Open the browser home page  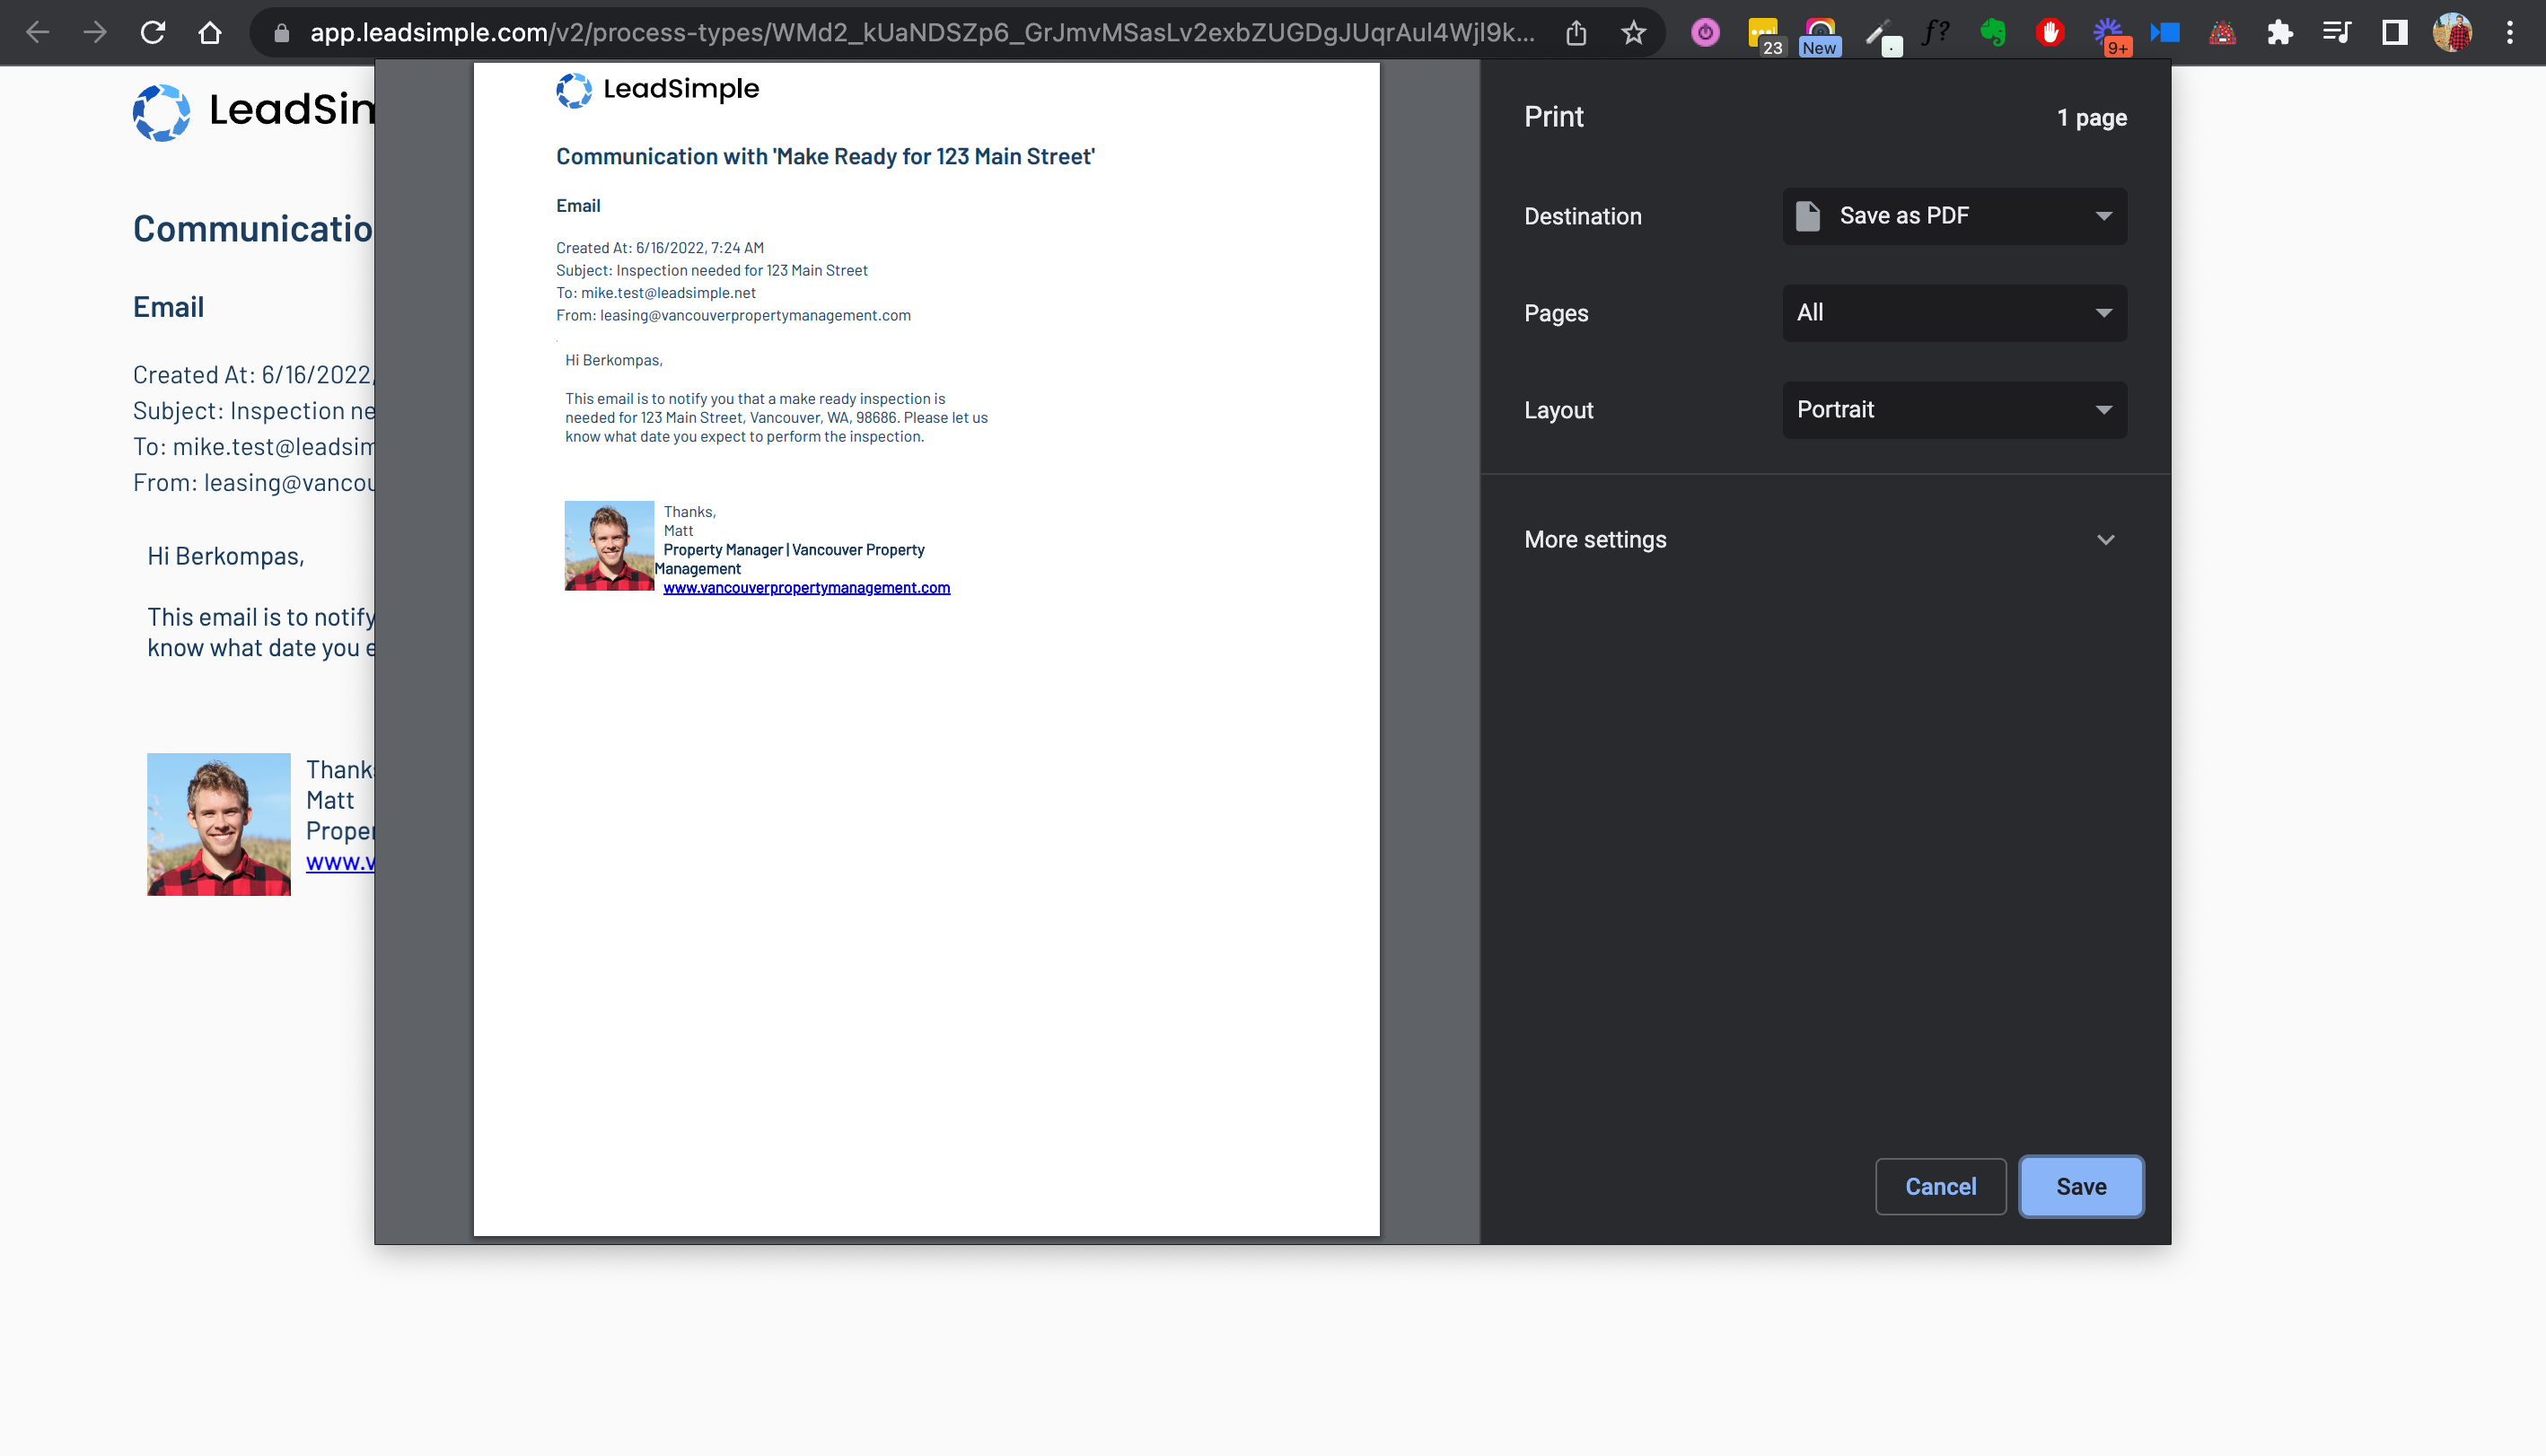[210, 33]
